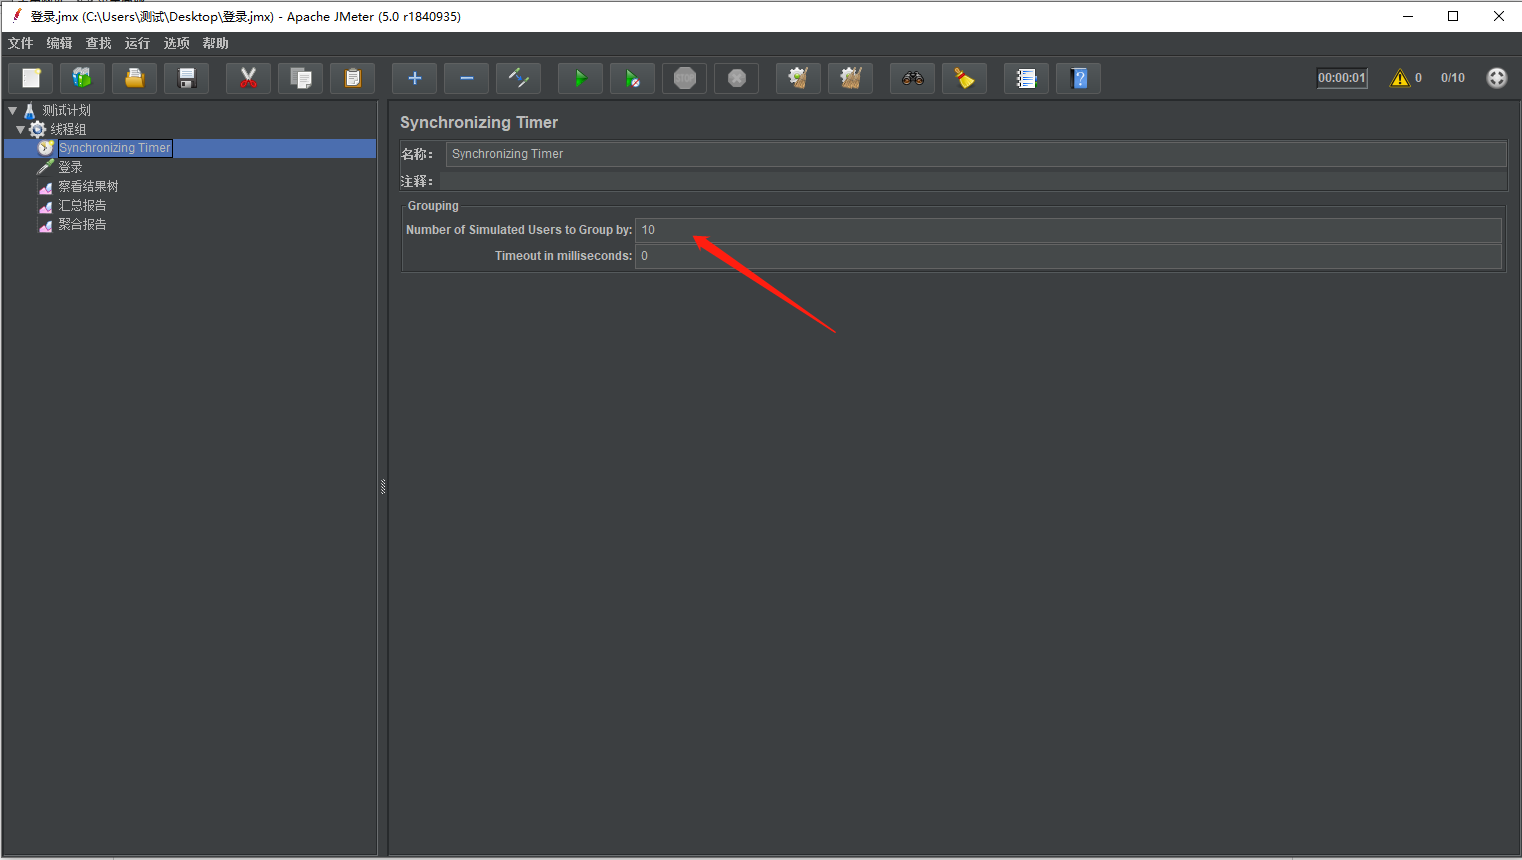This screenshot has height=860, width=1522.
Task: Click the 注释 comments input field
Action: click(x=973, y=181)
